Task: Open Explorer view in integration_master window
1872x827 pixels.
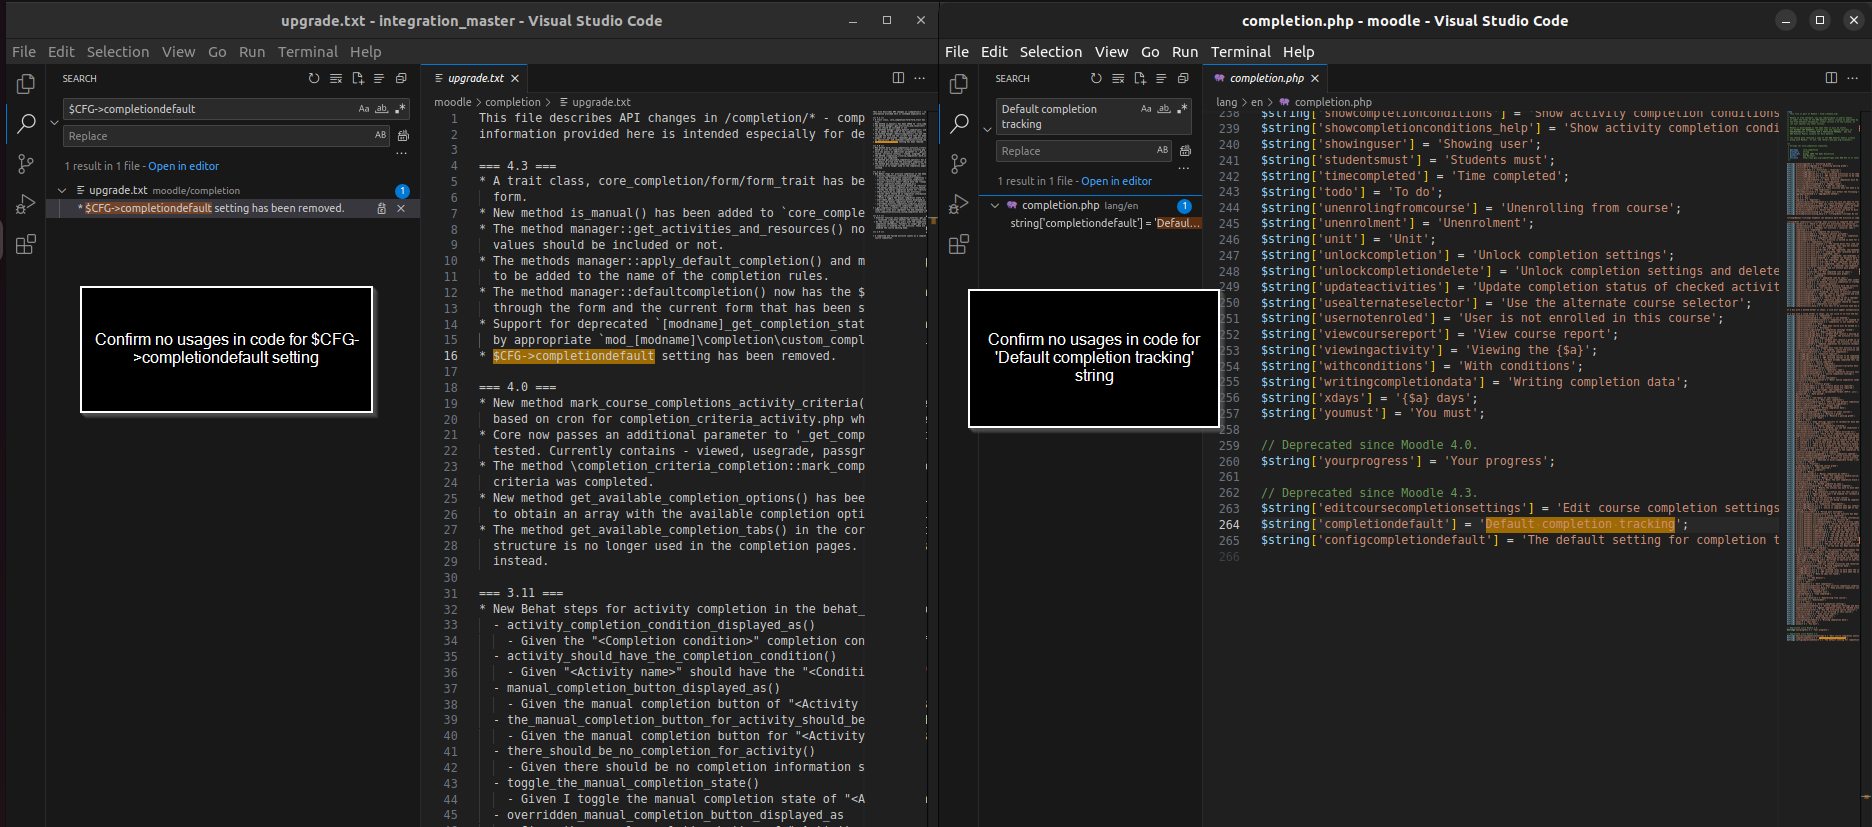Action: [x=26, y=84]
